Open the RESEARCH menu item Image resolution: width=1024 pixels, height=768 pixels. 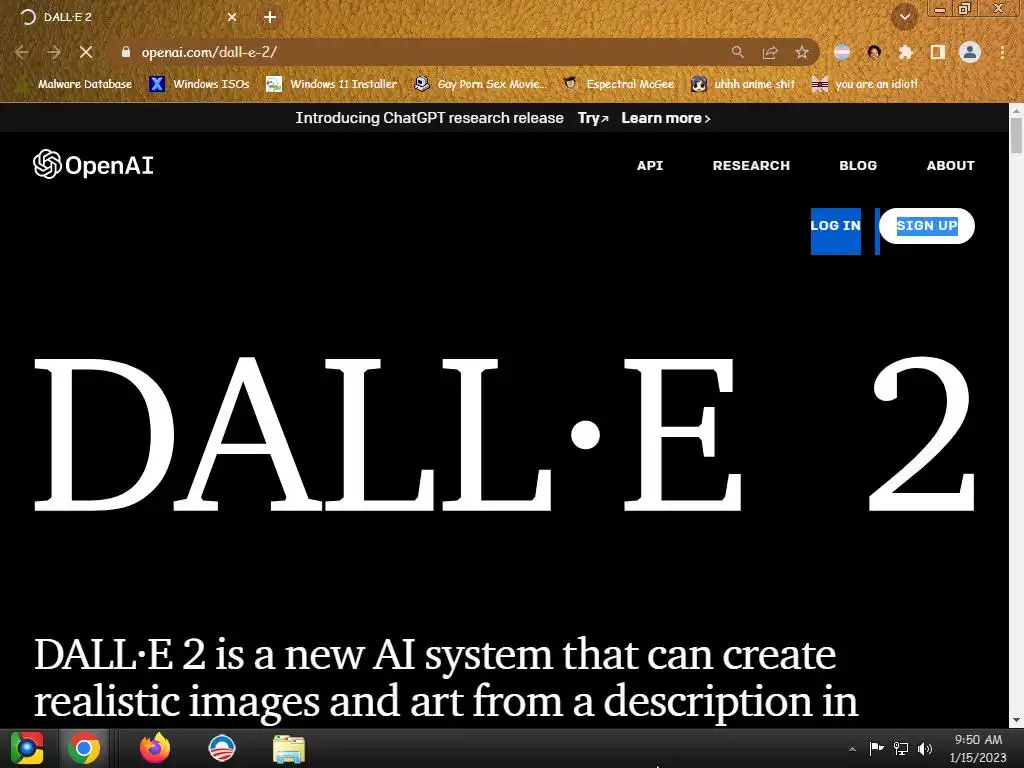pos(751,165)
